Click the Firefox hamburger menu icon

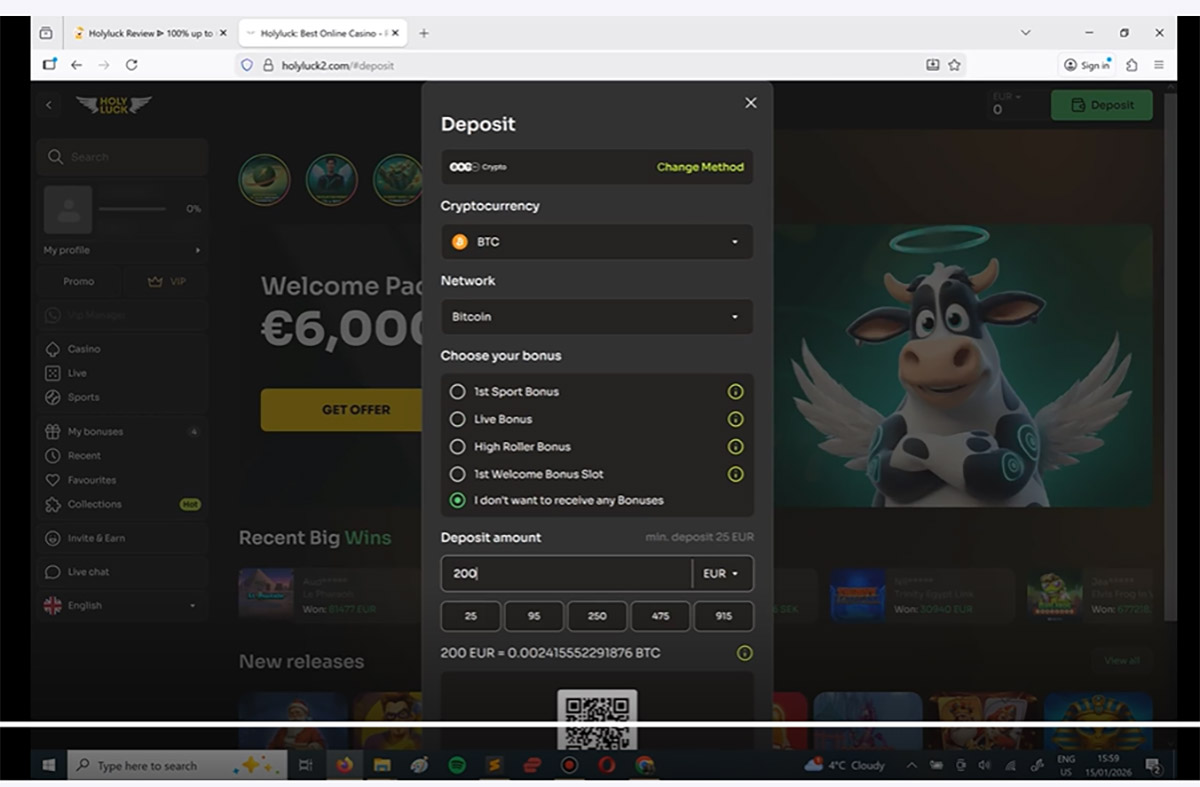[x=1159, y=65]
